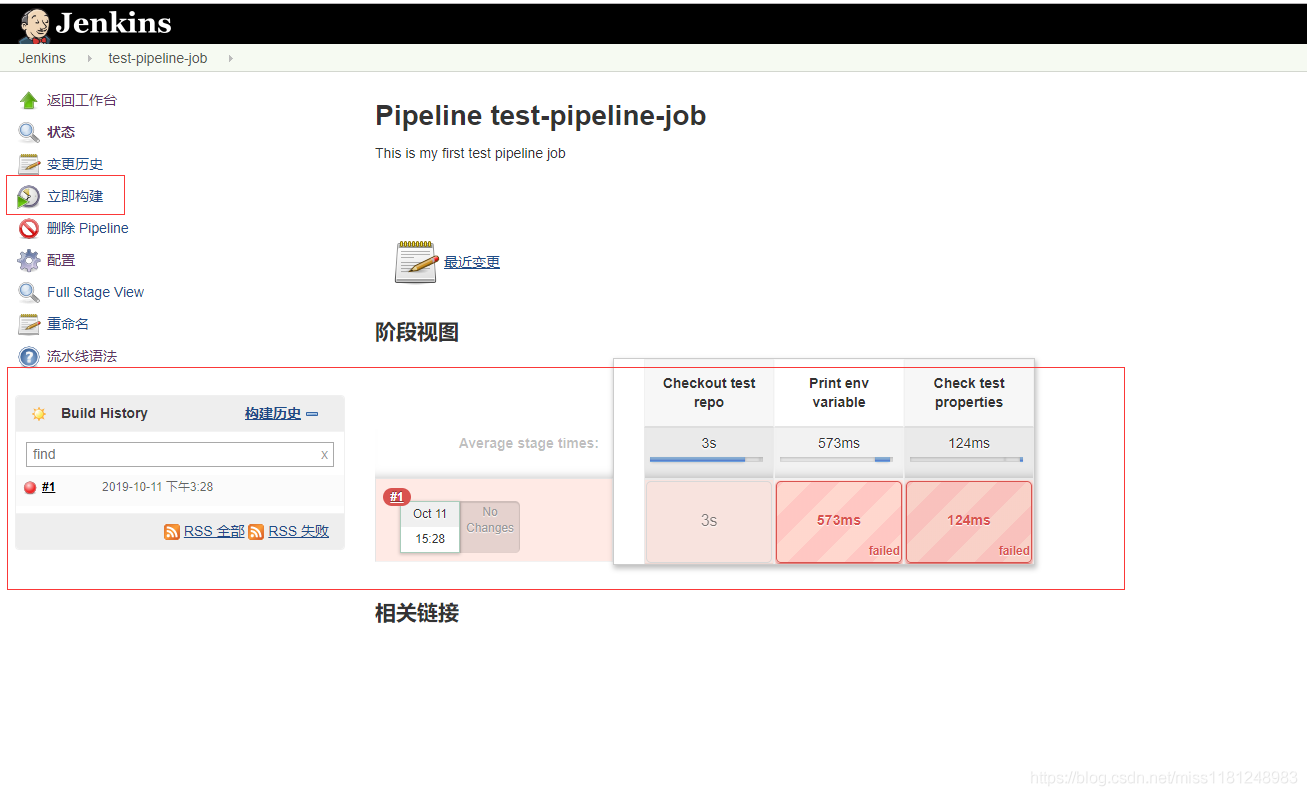Open the RSS 全部 feed link
1307x796 pixels.
point(214,532)
